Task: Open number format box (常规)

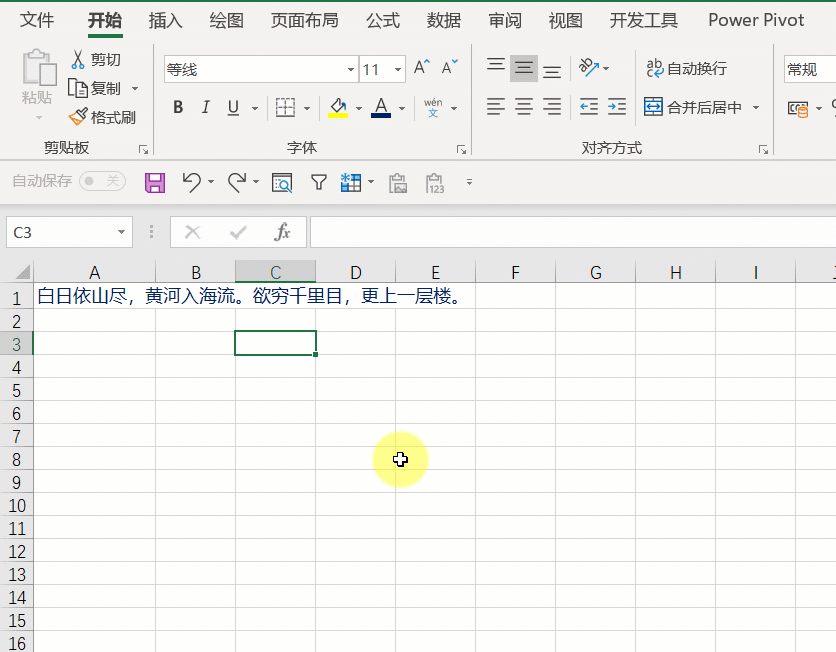Action: [809, 69]
